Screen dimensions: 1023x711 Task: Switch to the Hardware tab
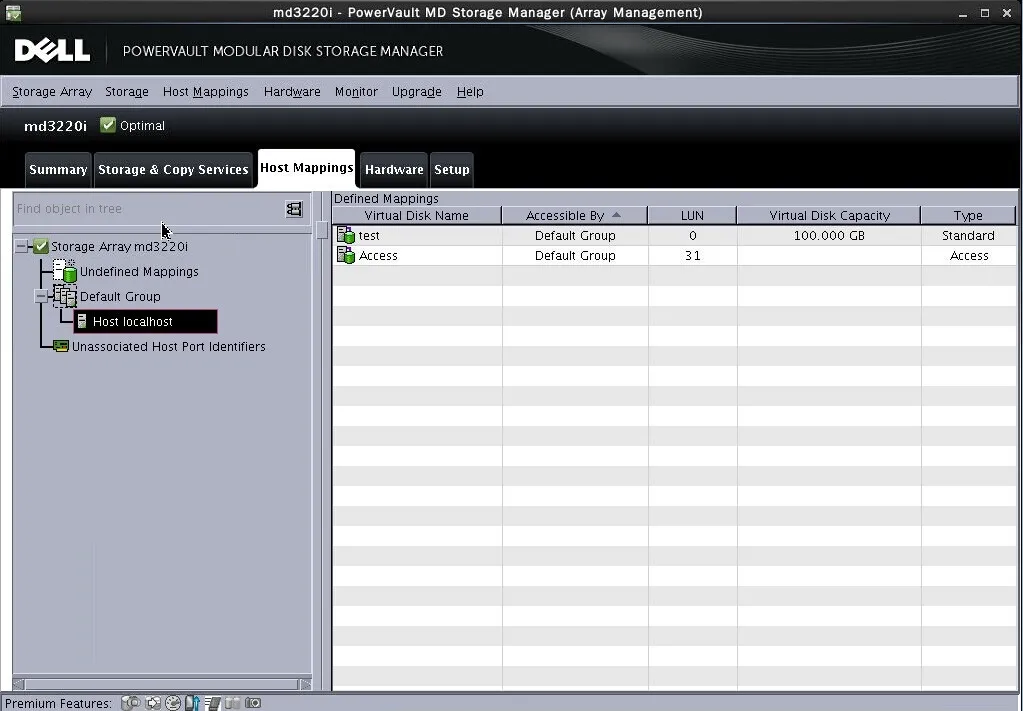(394, 170)
